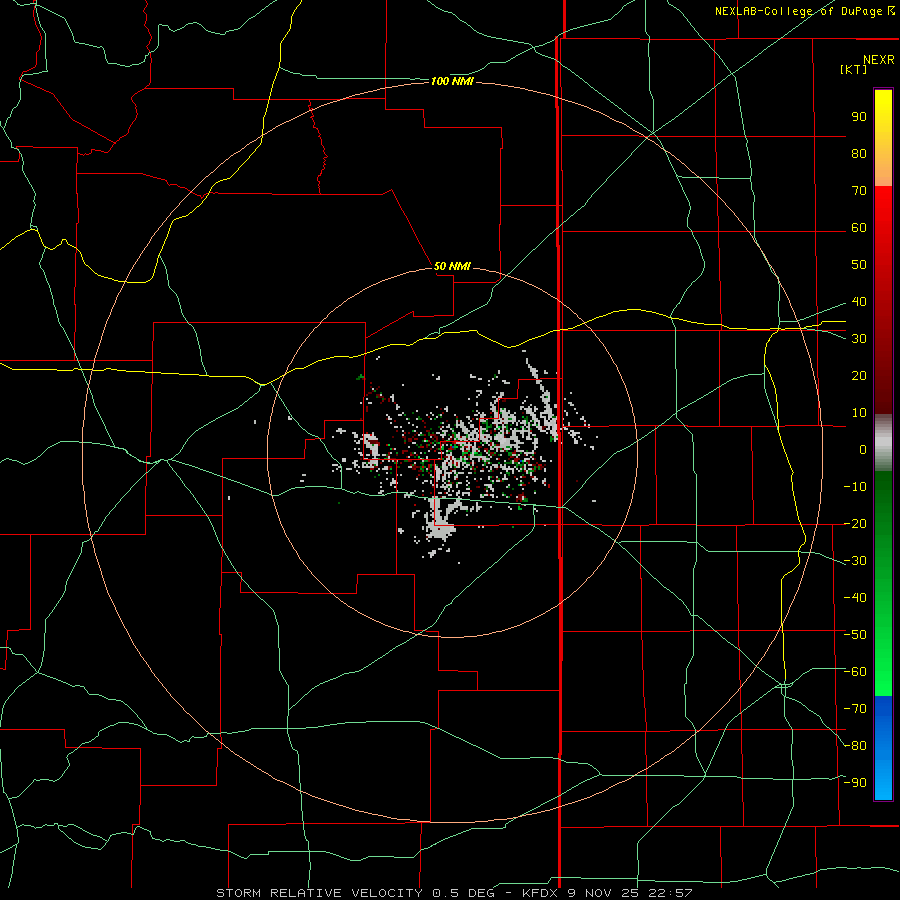Click the -80 value on the velocity scale

pyautogui.click(x=855, y=746)
